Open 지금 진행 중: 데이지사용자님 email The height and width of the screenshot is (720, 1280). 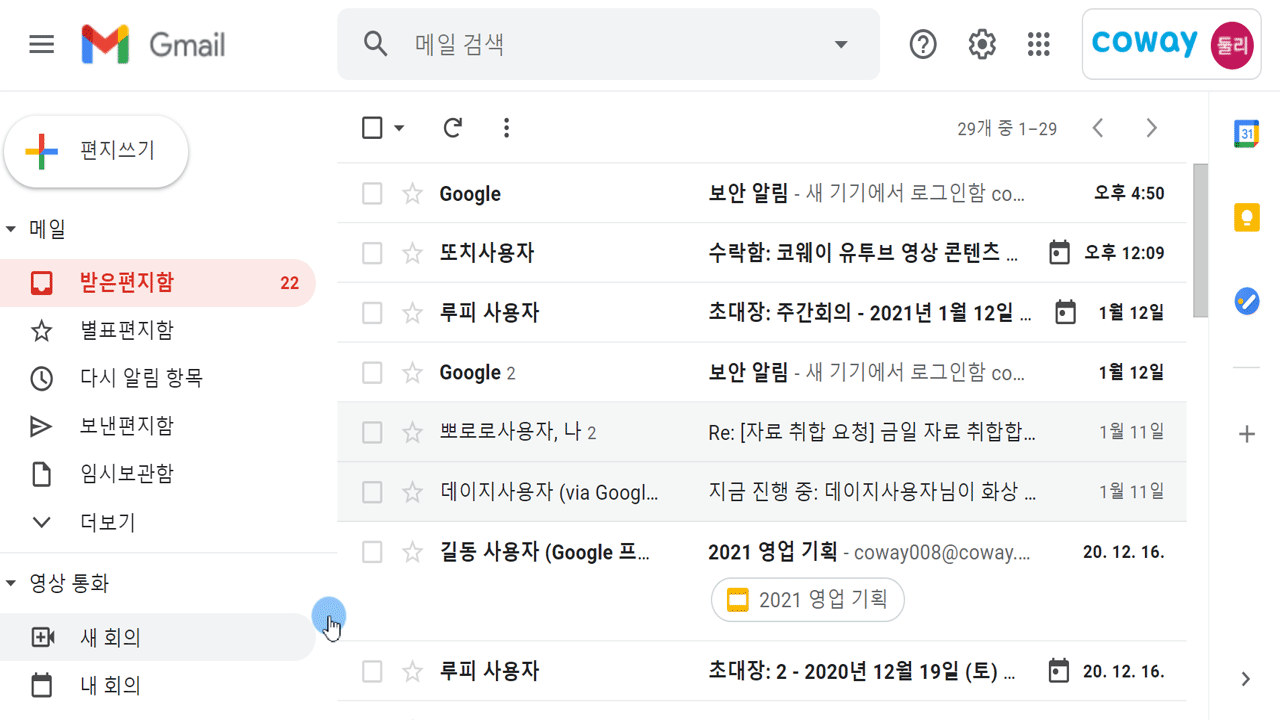[872, 492]
